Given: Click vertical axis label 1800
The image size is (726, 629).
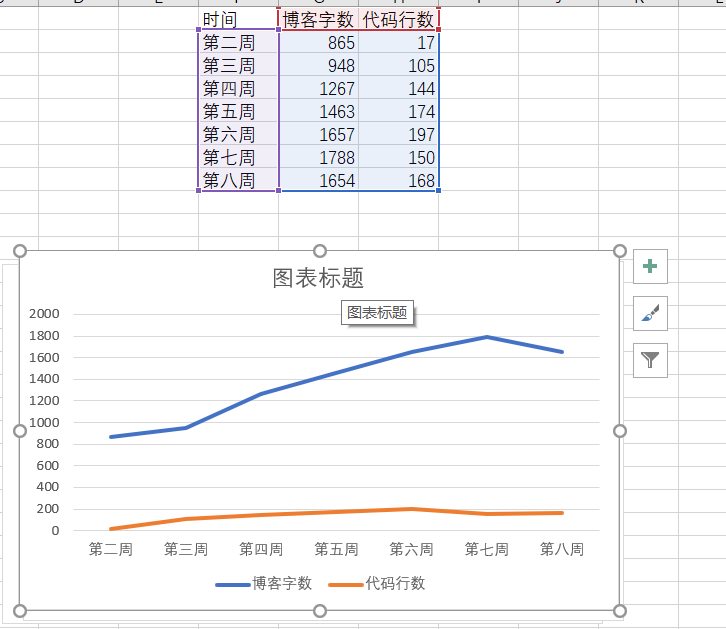Looking at the screenshot, I should 44,336.
